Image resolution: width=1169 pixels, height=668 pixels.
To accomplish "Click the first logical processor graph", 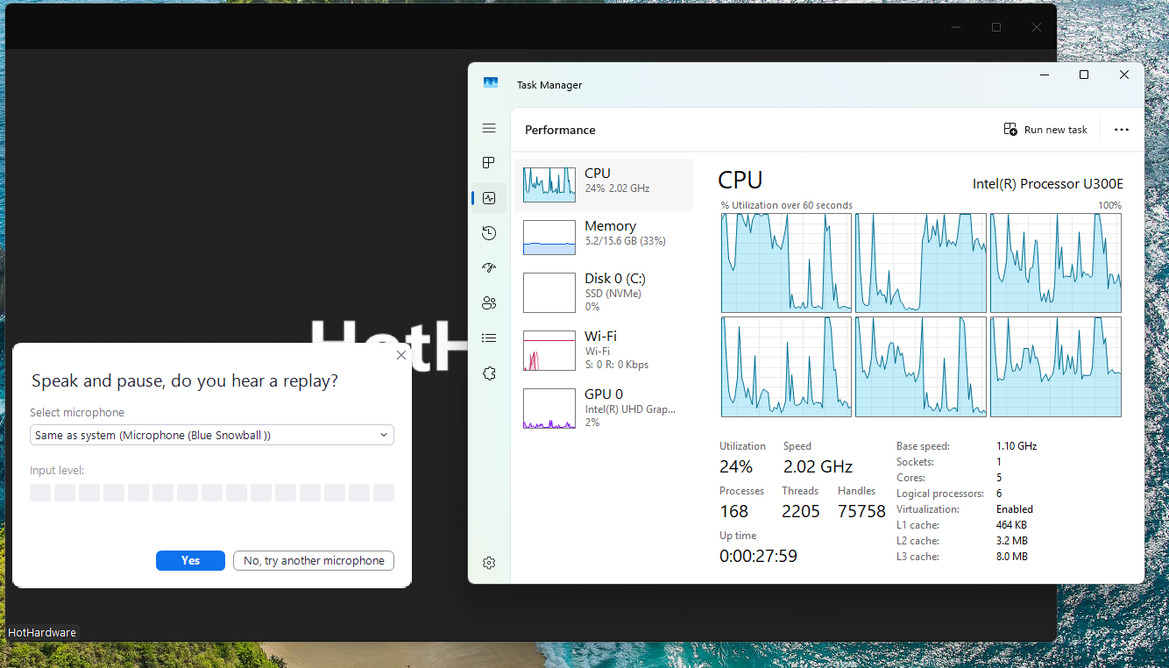I will coord(786,262).
